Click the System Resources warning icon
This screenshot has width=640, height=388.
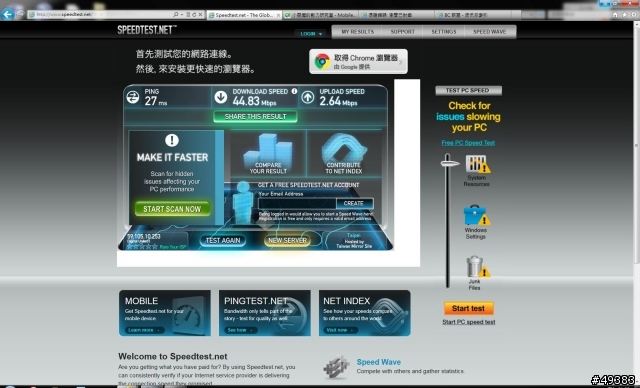coord(478,164)
